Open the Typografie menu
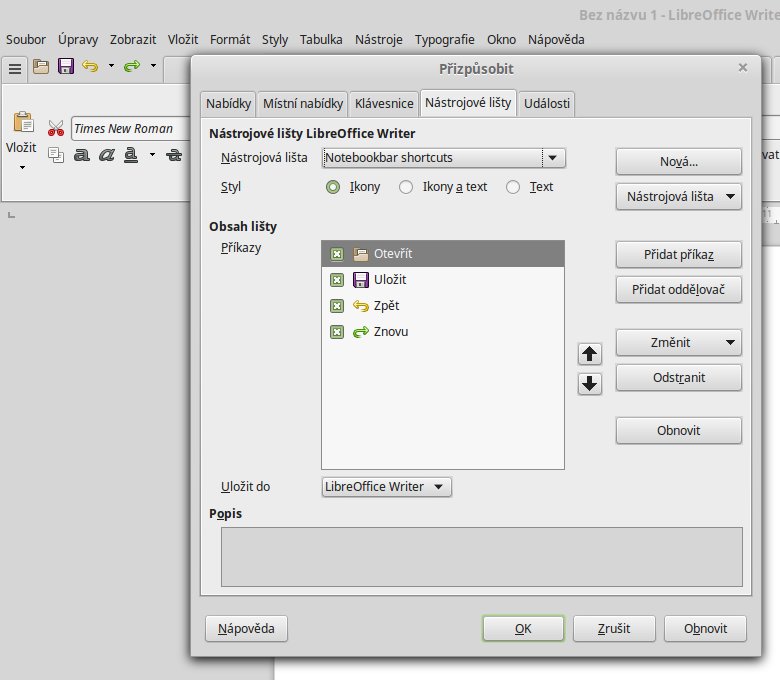780x680 pixels. pyautogui.click(x=445, y=39)
